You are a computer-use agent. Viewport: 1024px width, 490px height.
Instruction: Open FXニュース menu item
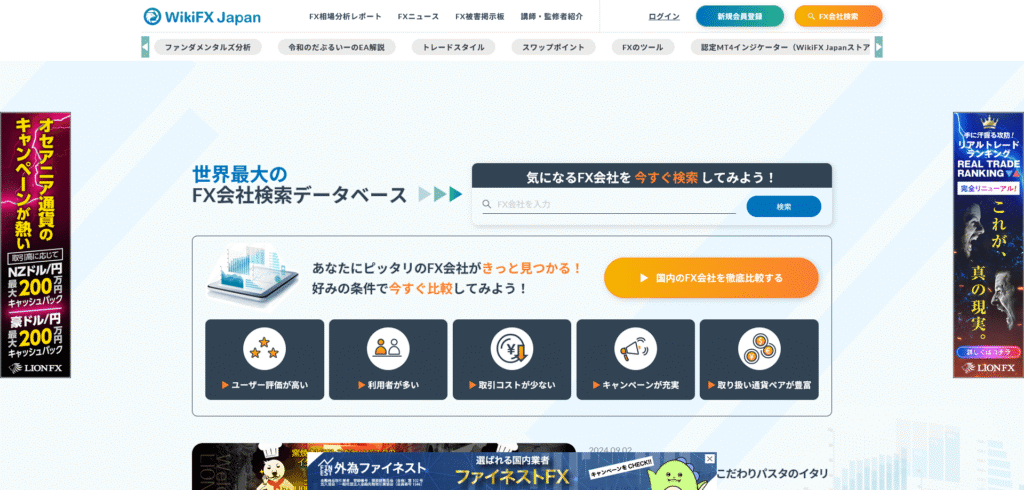click(x=418, y=17)
